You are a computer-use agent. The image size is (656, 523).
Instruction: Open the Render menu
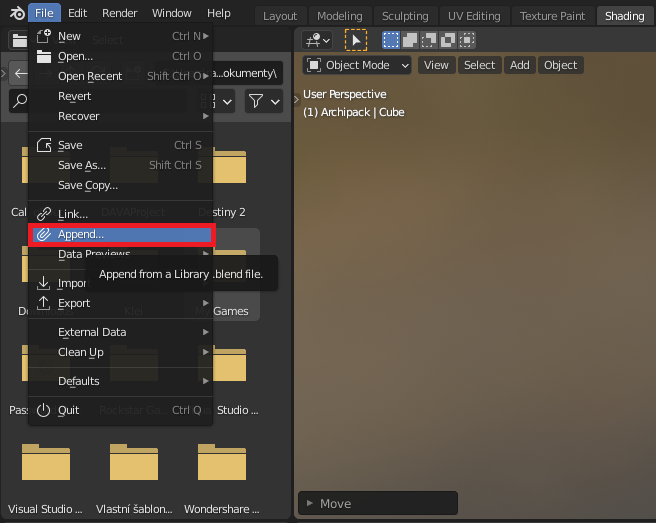[x=120, y=13]
